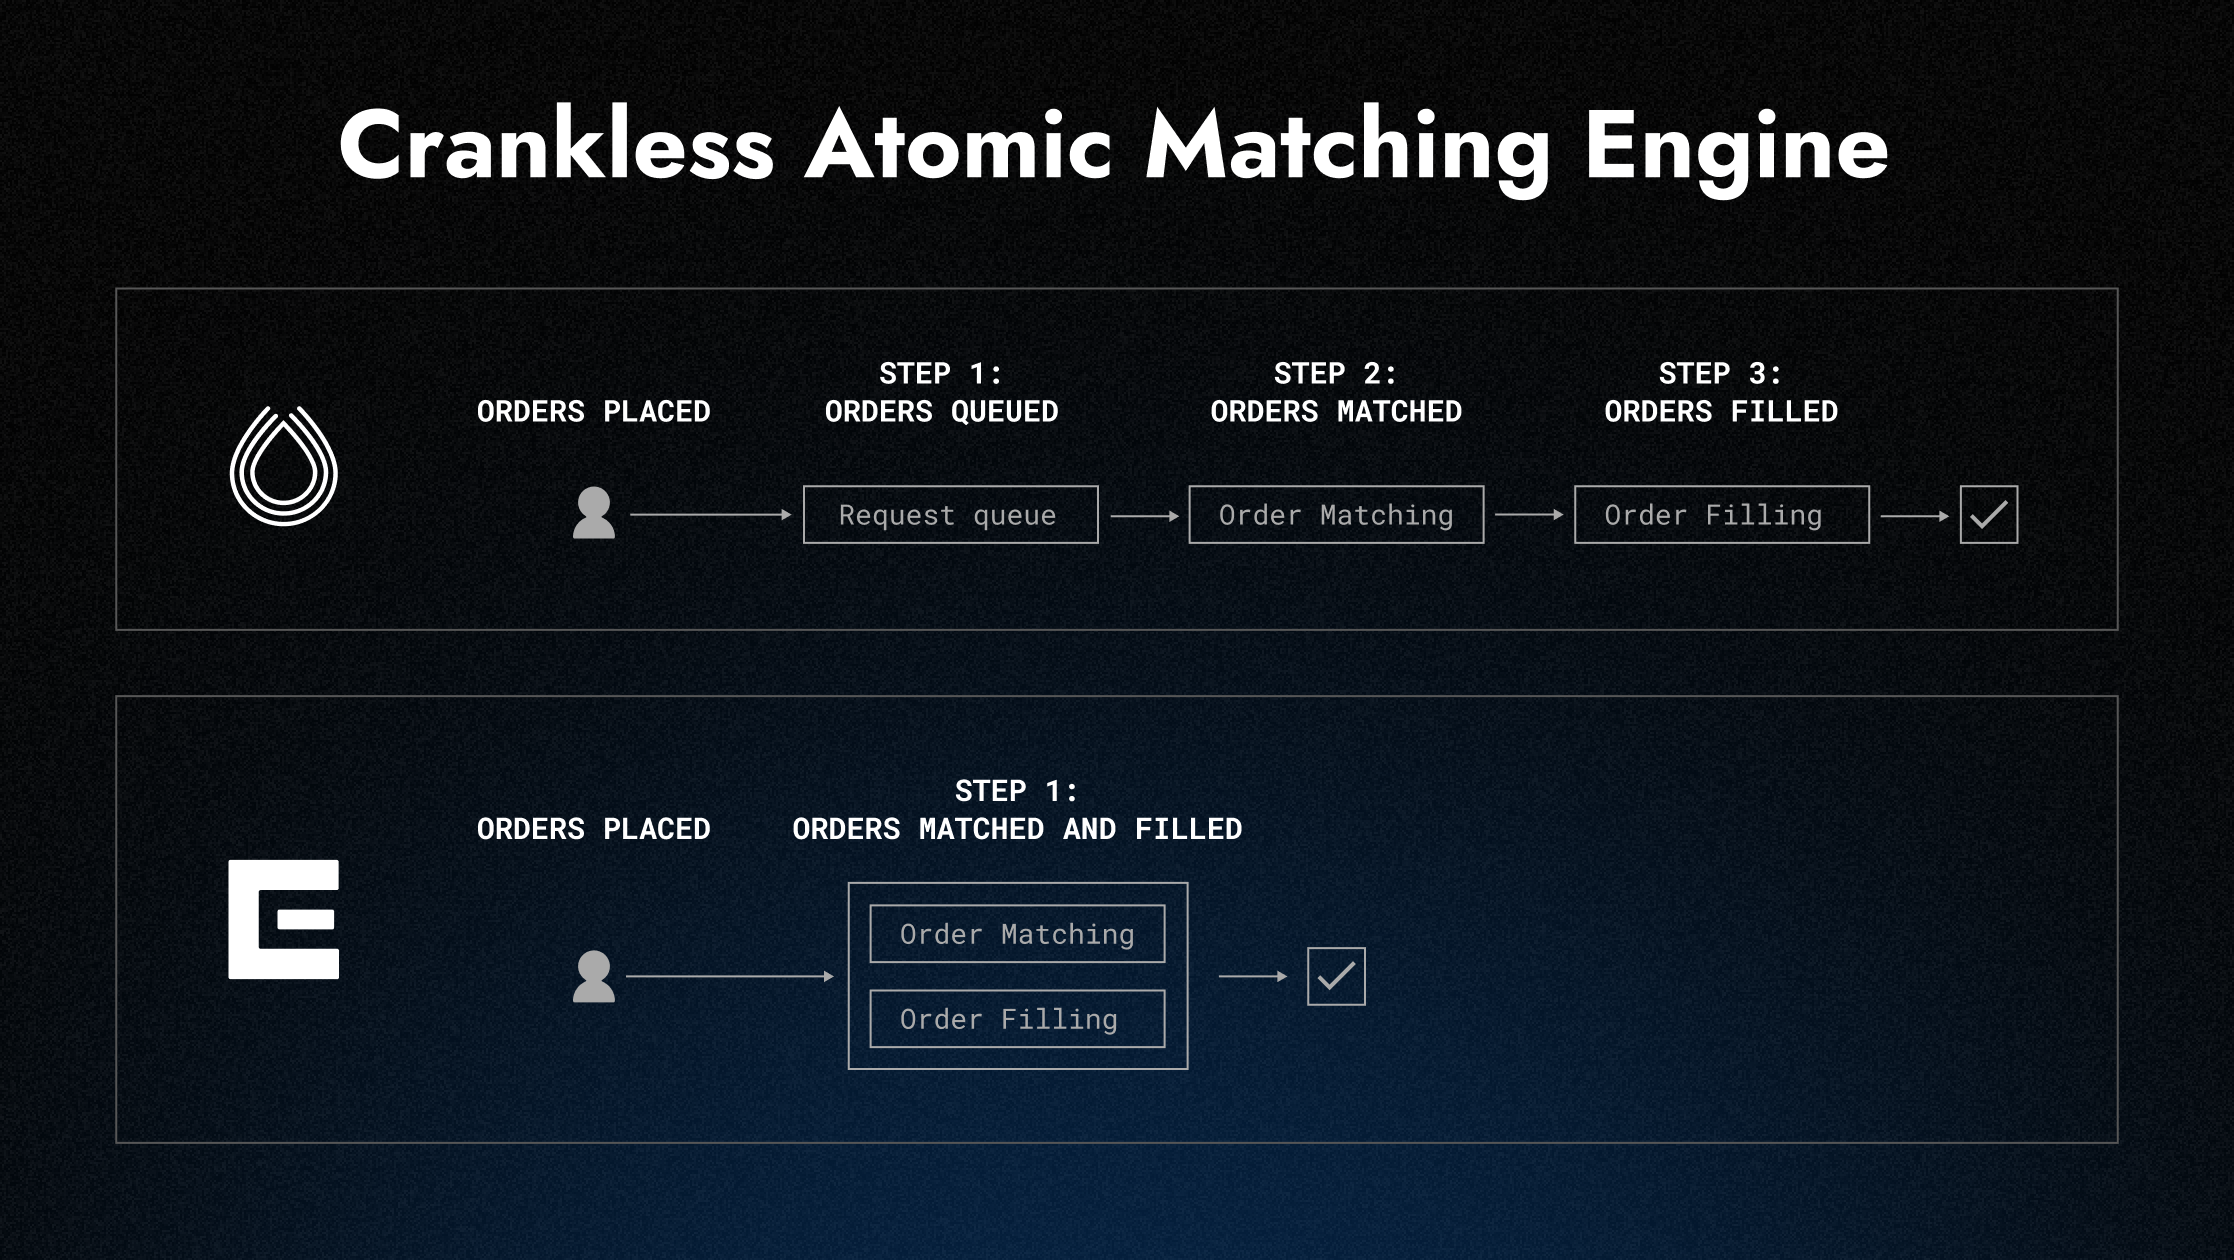Click the Crankless Atomic Matching Engine title
The width and height of the screenshot is (2234, 1260).
1114,146
